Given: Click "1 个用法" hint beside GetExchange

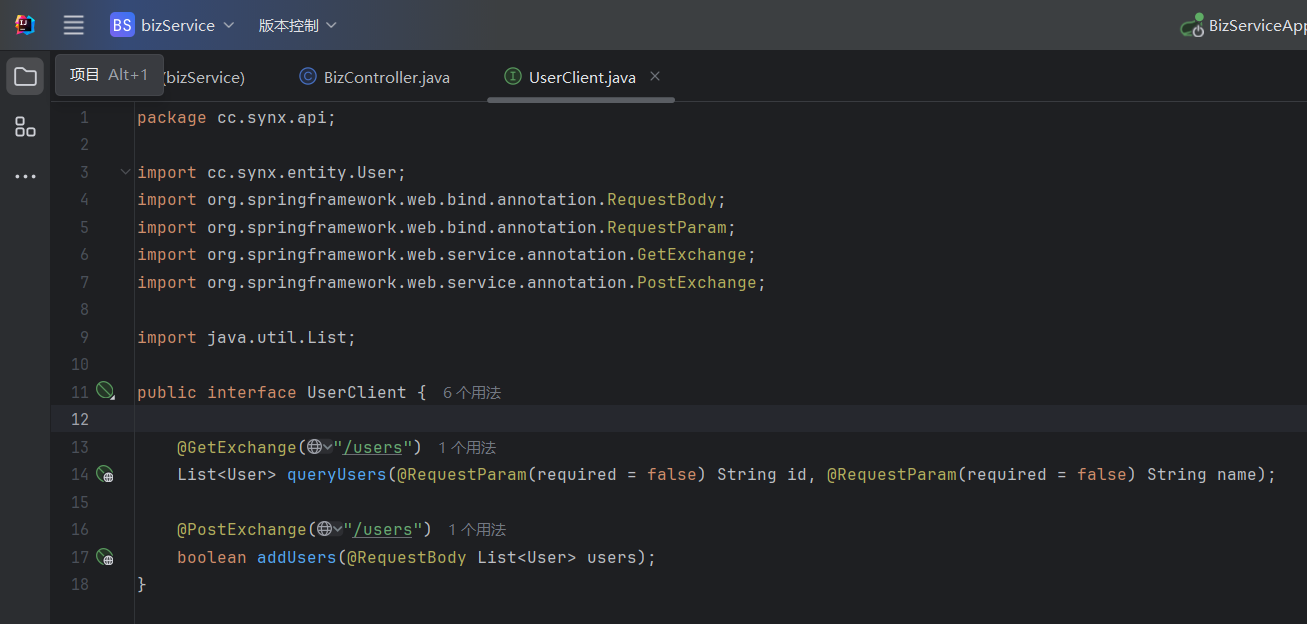Looking at the screenshot, I should [467, 447].
